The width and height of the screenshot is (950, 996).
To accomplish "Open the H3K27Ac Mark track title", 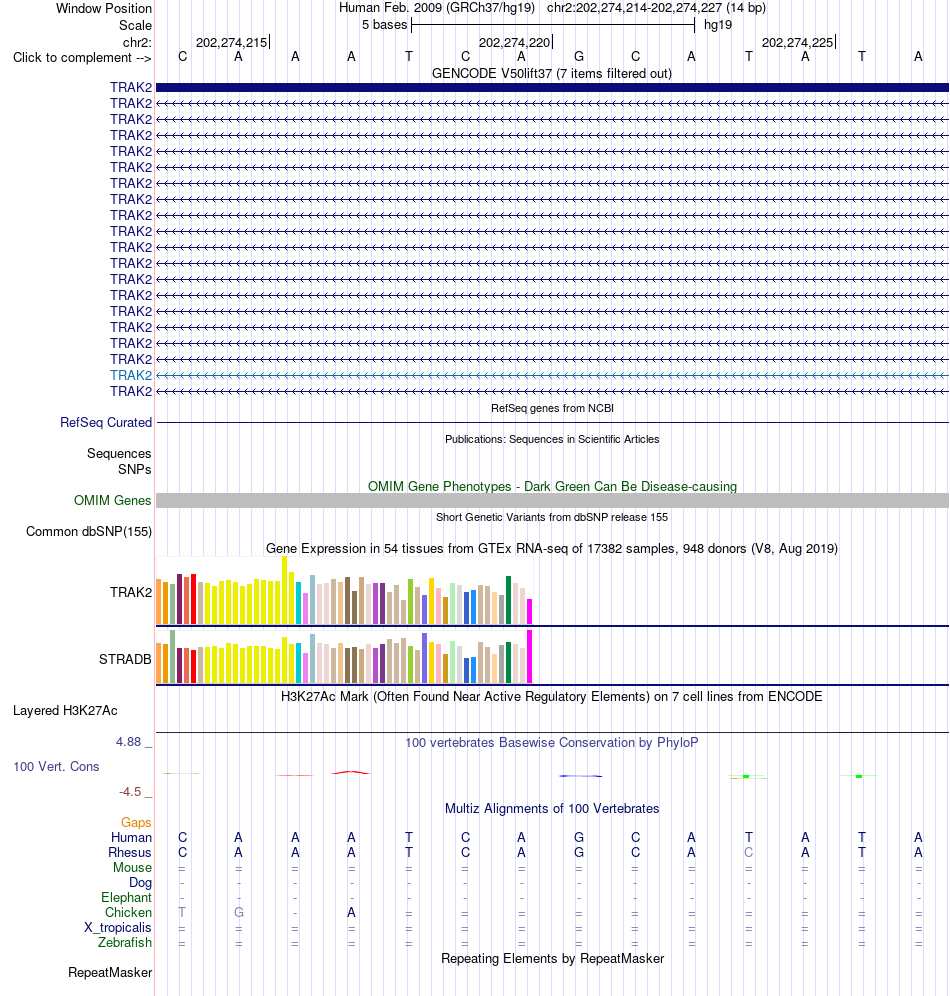I will coord(552,697).
